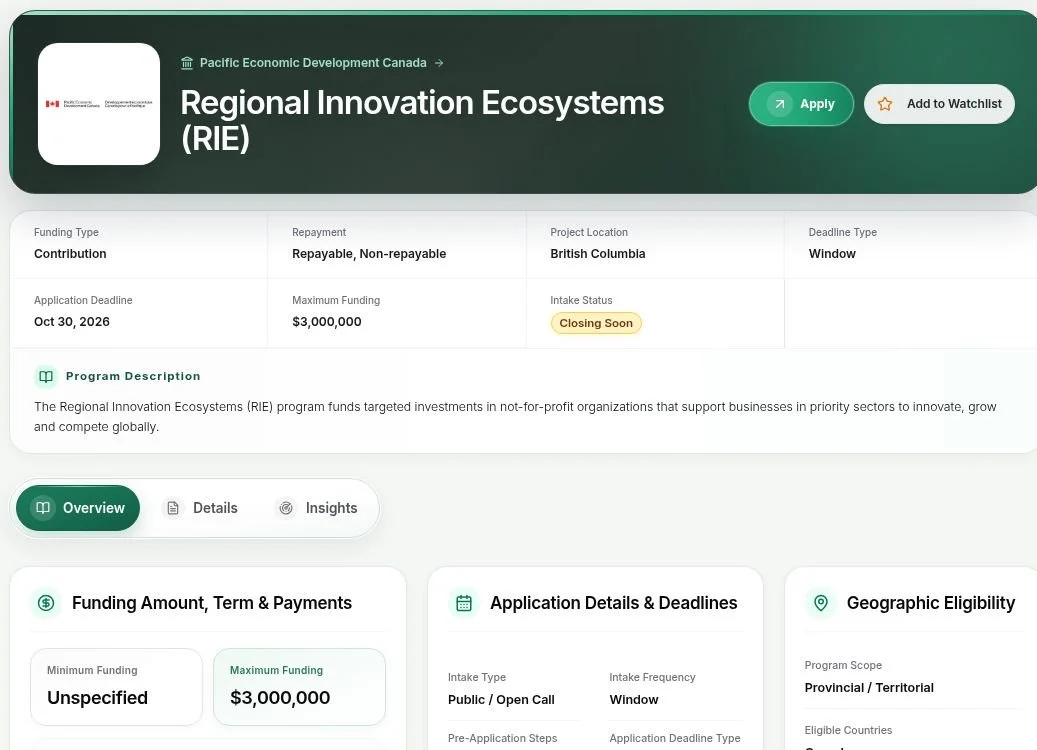The image size is (1037, 750).
Task: Click the dollar icon beside Funding Amount heading
Action: [46, 603]
